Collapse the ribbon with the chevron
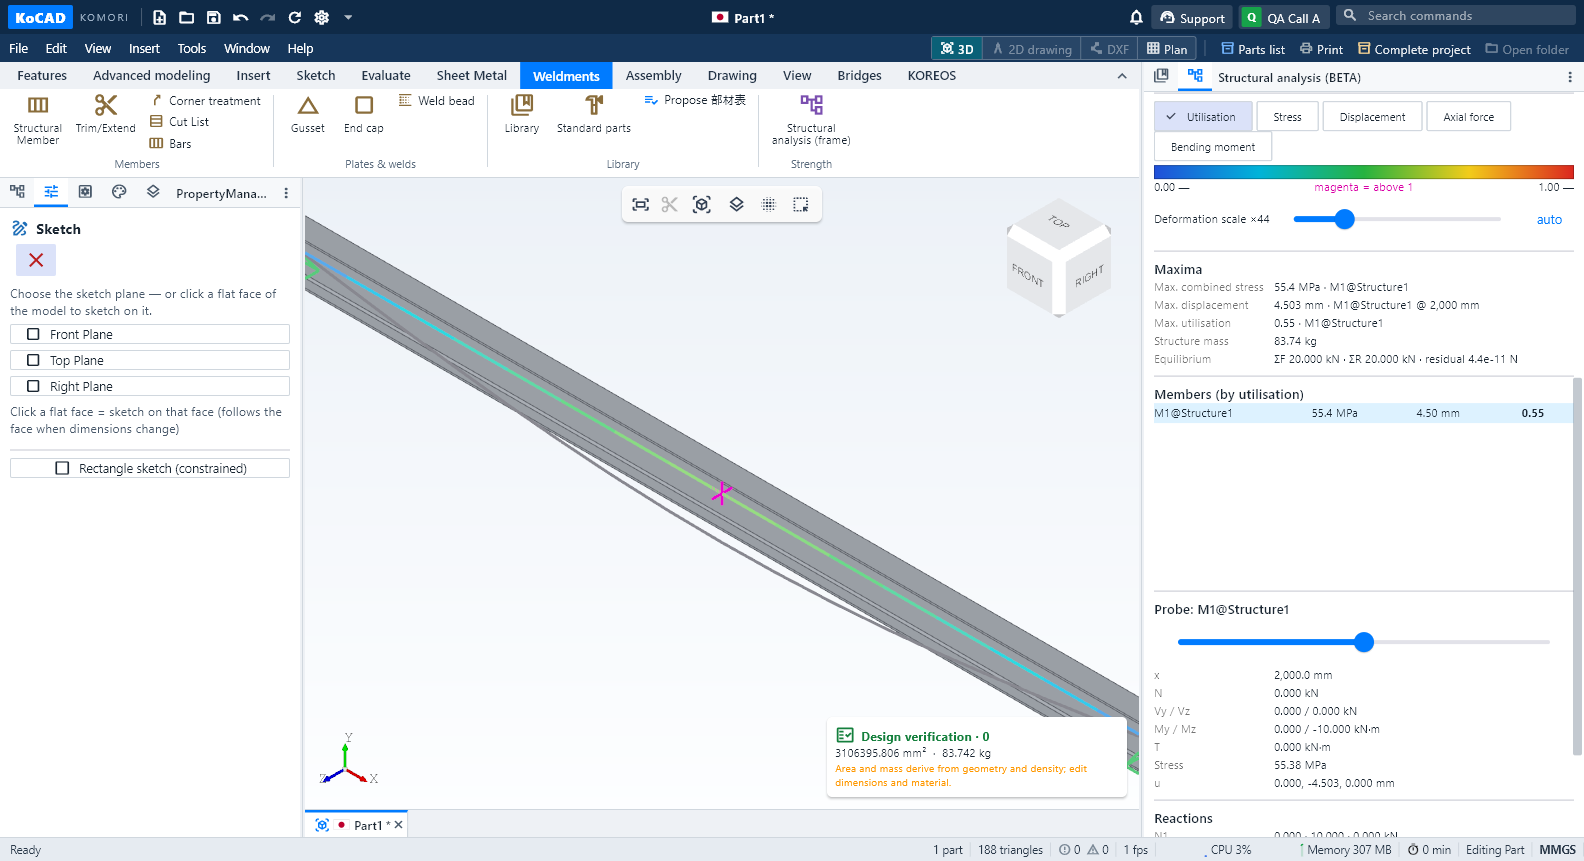Viewport: 1584px width, 861px height. coord(1122,76)
